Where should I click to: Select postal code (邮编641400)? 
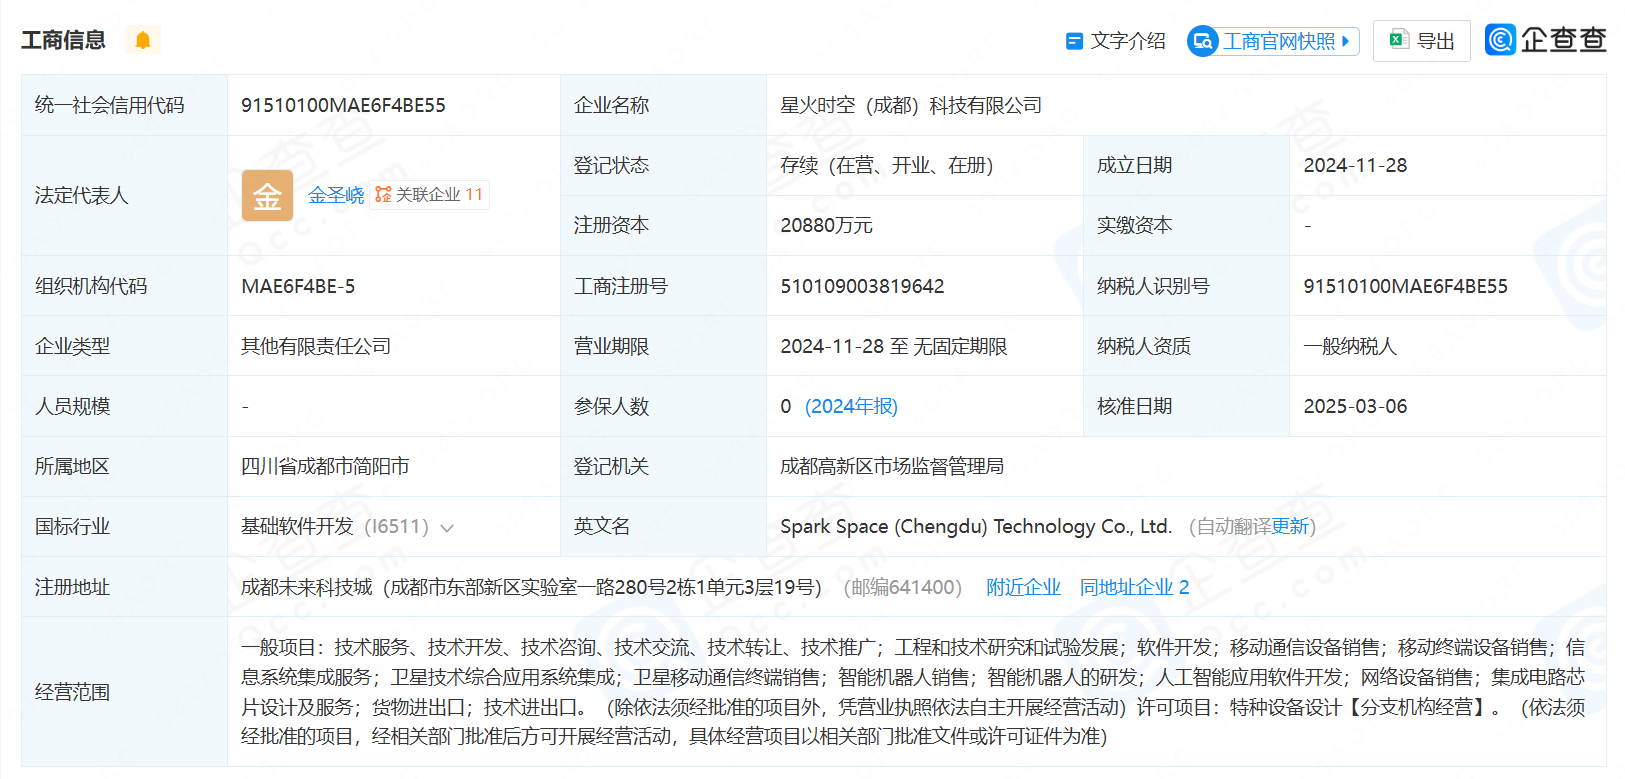(x=903, y=587)
